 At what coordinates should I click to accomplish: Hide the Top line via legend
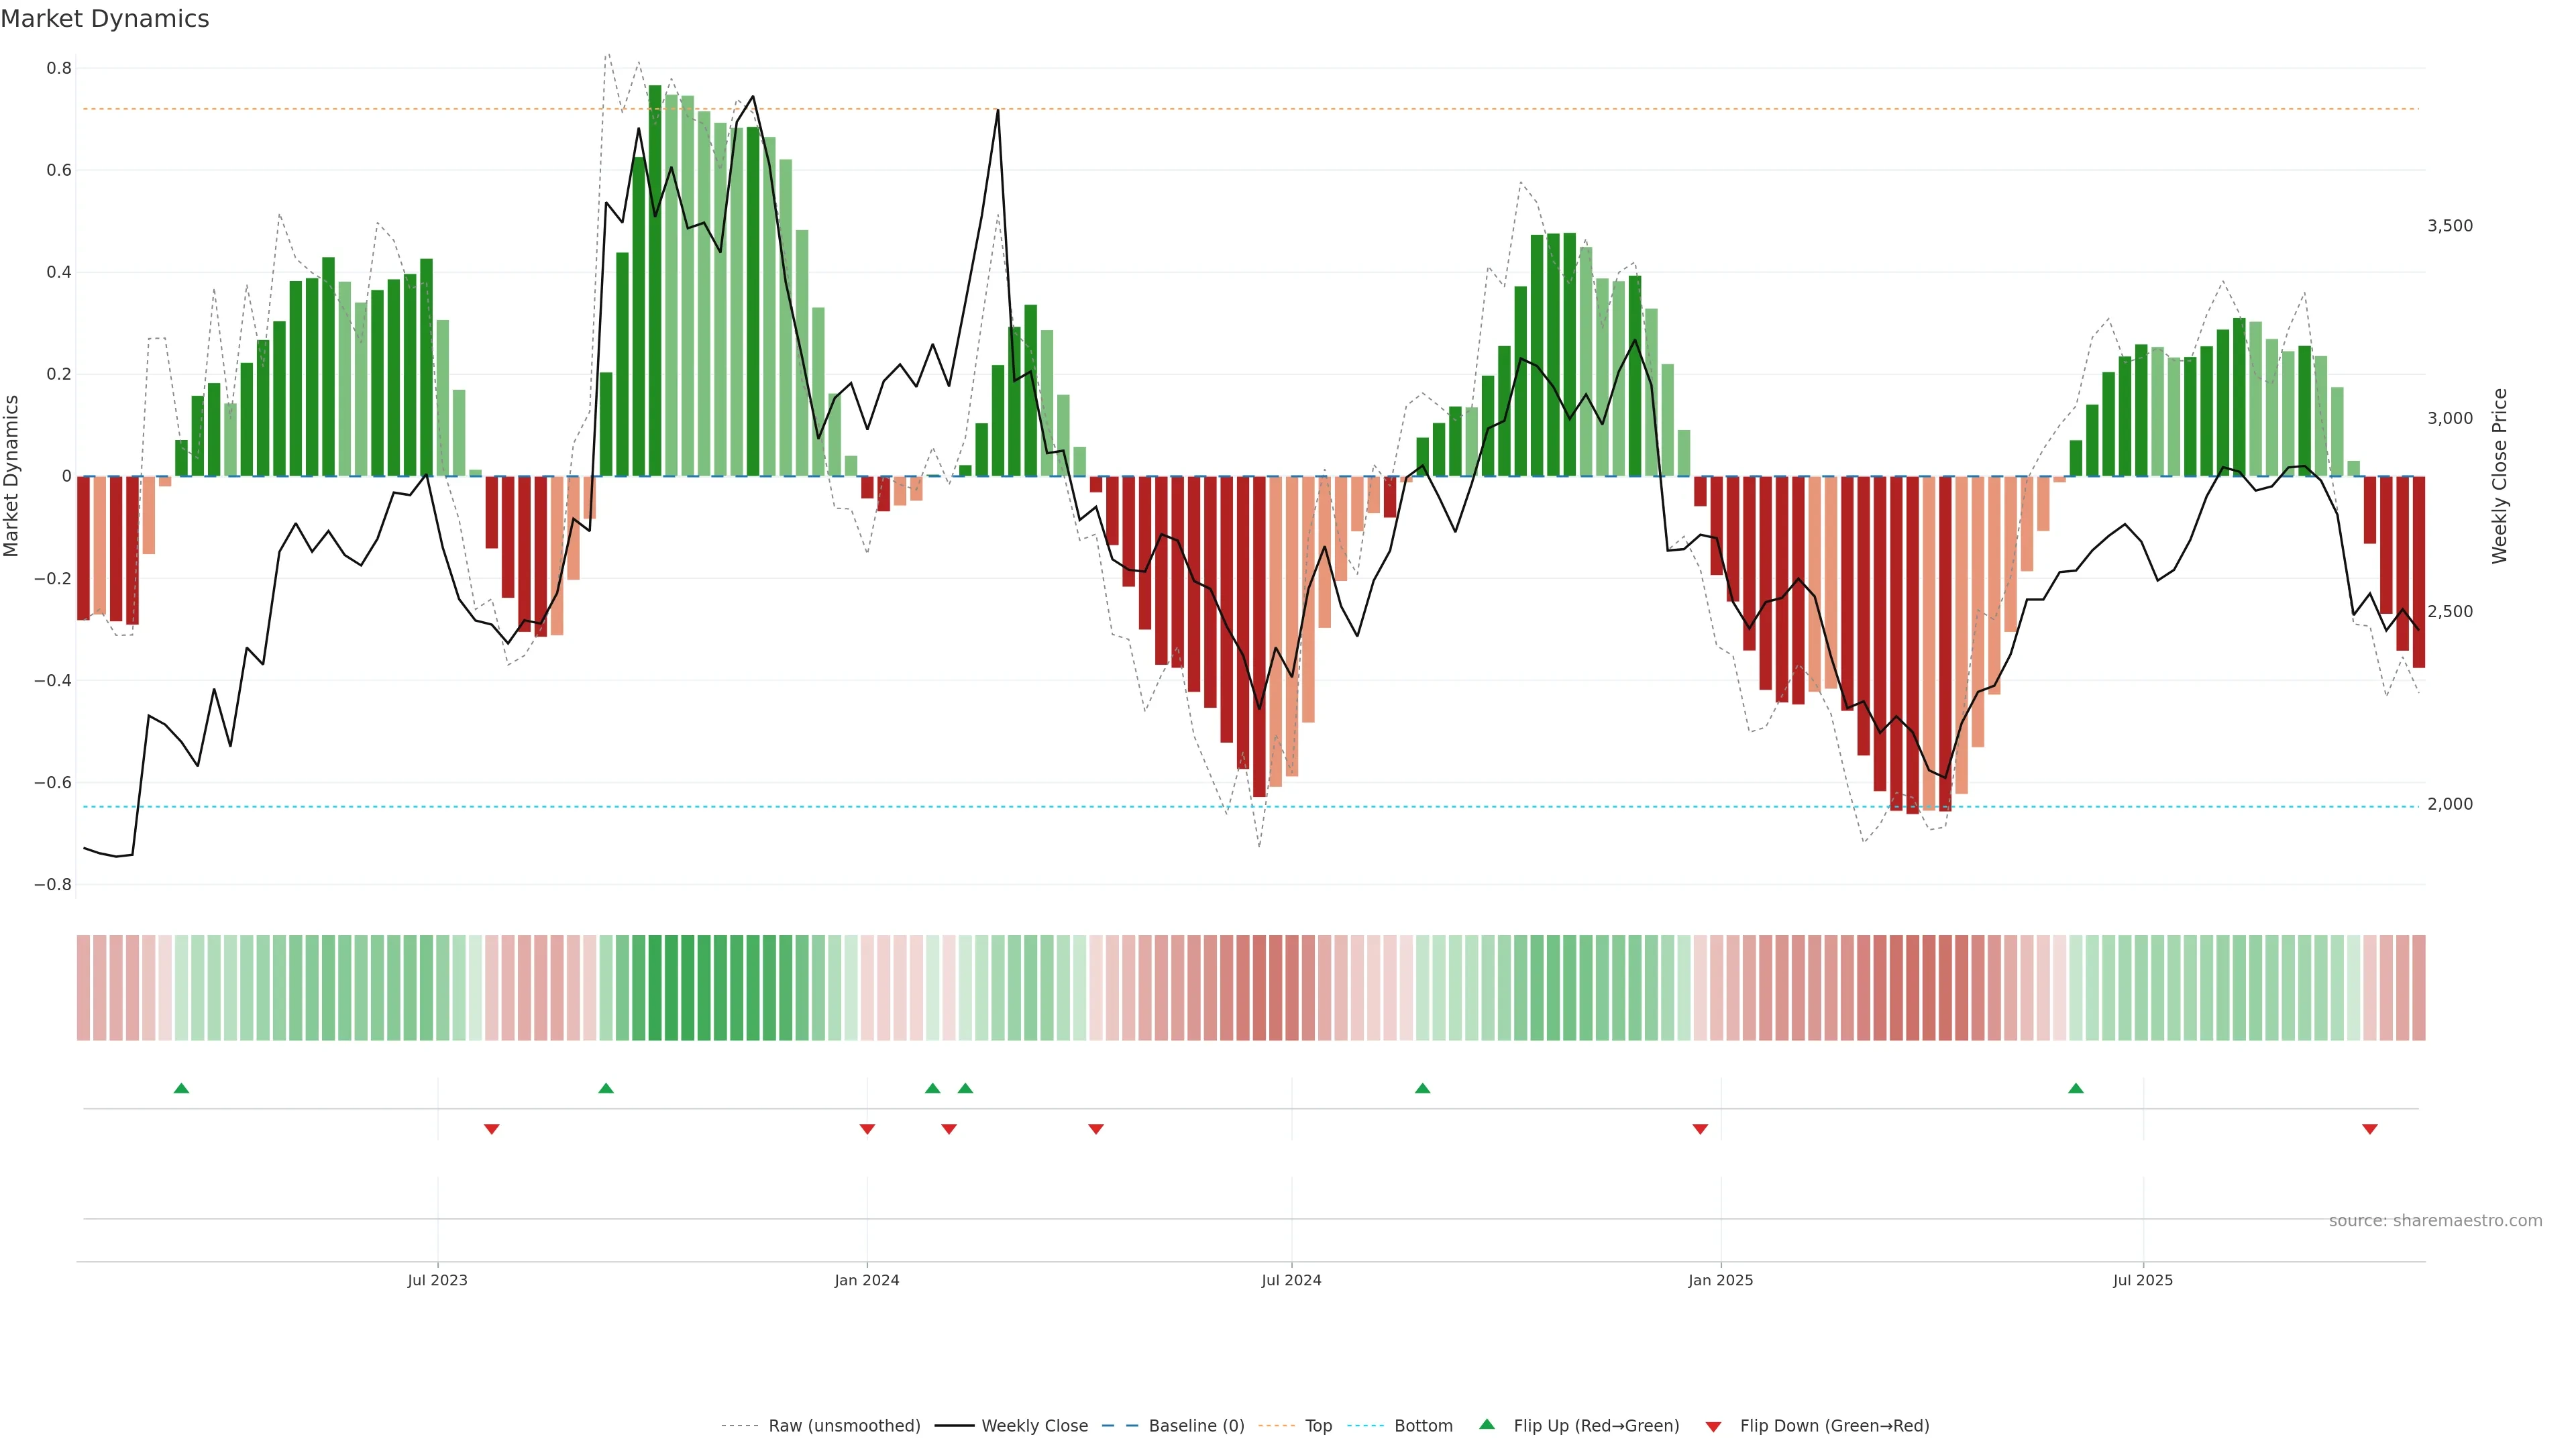pyautogui.click(x=1318, y=1426)
